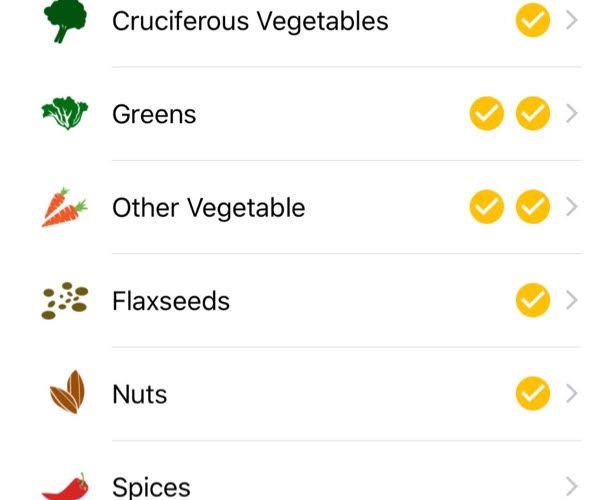Image resolution: width=600 pixels, height=500 pixels.
Task: Open Spices details via chevron arrow
Action: pyautogui.click(x=572, y=487)
